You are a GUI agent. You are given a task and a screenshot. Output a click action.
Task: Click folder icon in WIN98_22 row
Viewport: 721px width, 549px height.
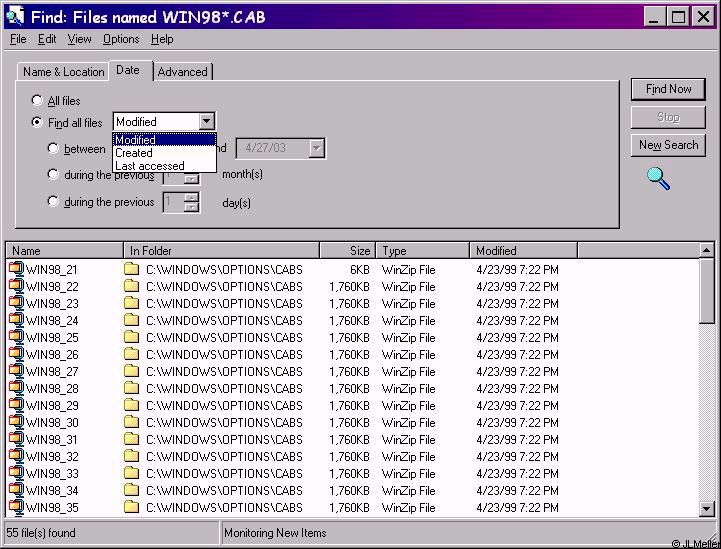click(x=132, y=286)
